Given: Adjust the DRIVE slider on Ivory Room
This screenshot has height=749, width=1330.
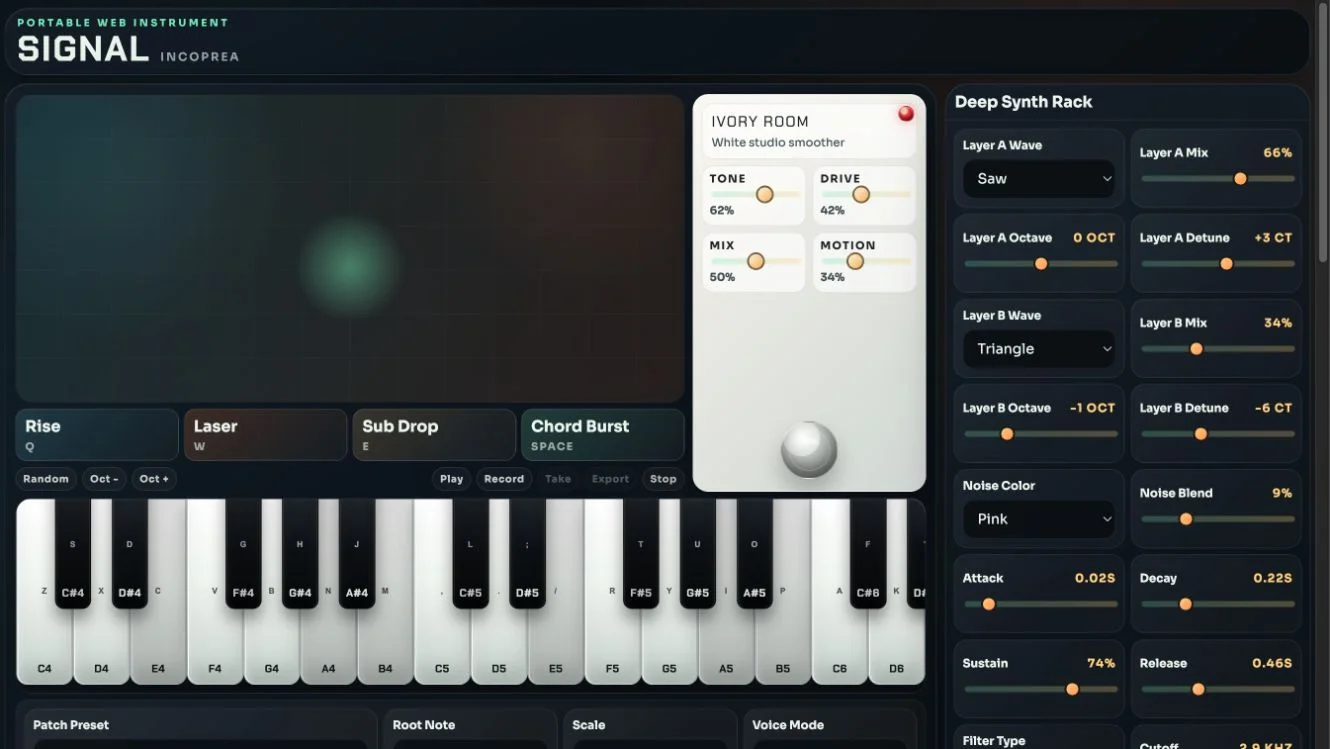Looking at the screenshot, I should tap(866, 194).
